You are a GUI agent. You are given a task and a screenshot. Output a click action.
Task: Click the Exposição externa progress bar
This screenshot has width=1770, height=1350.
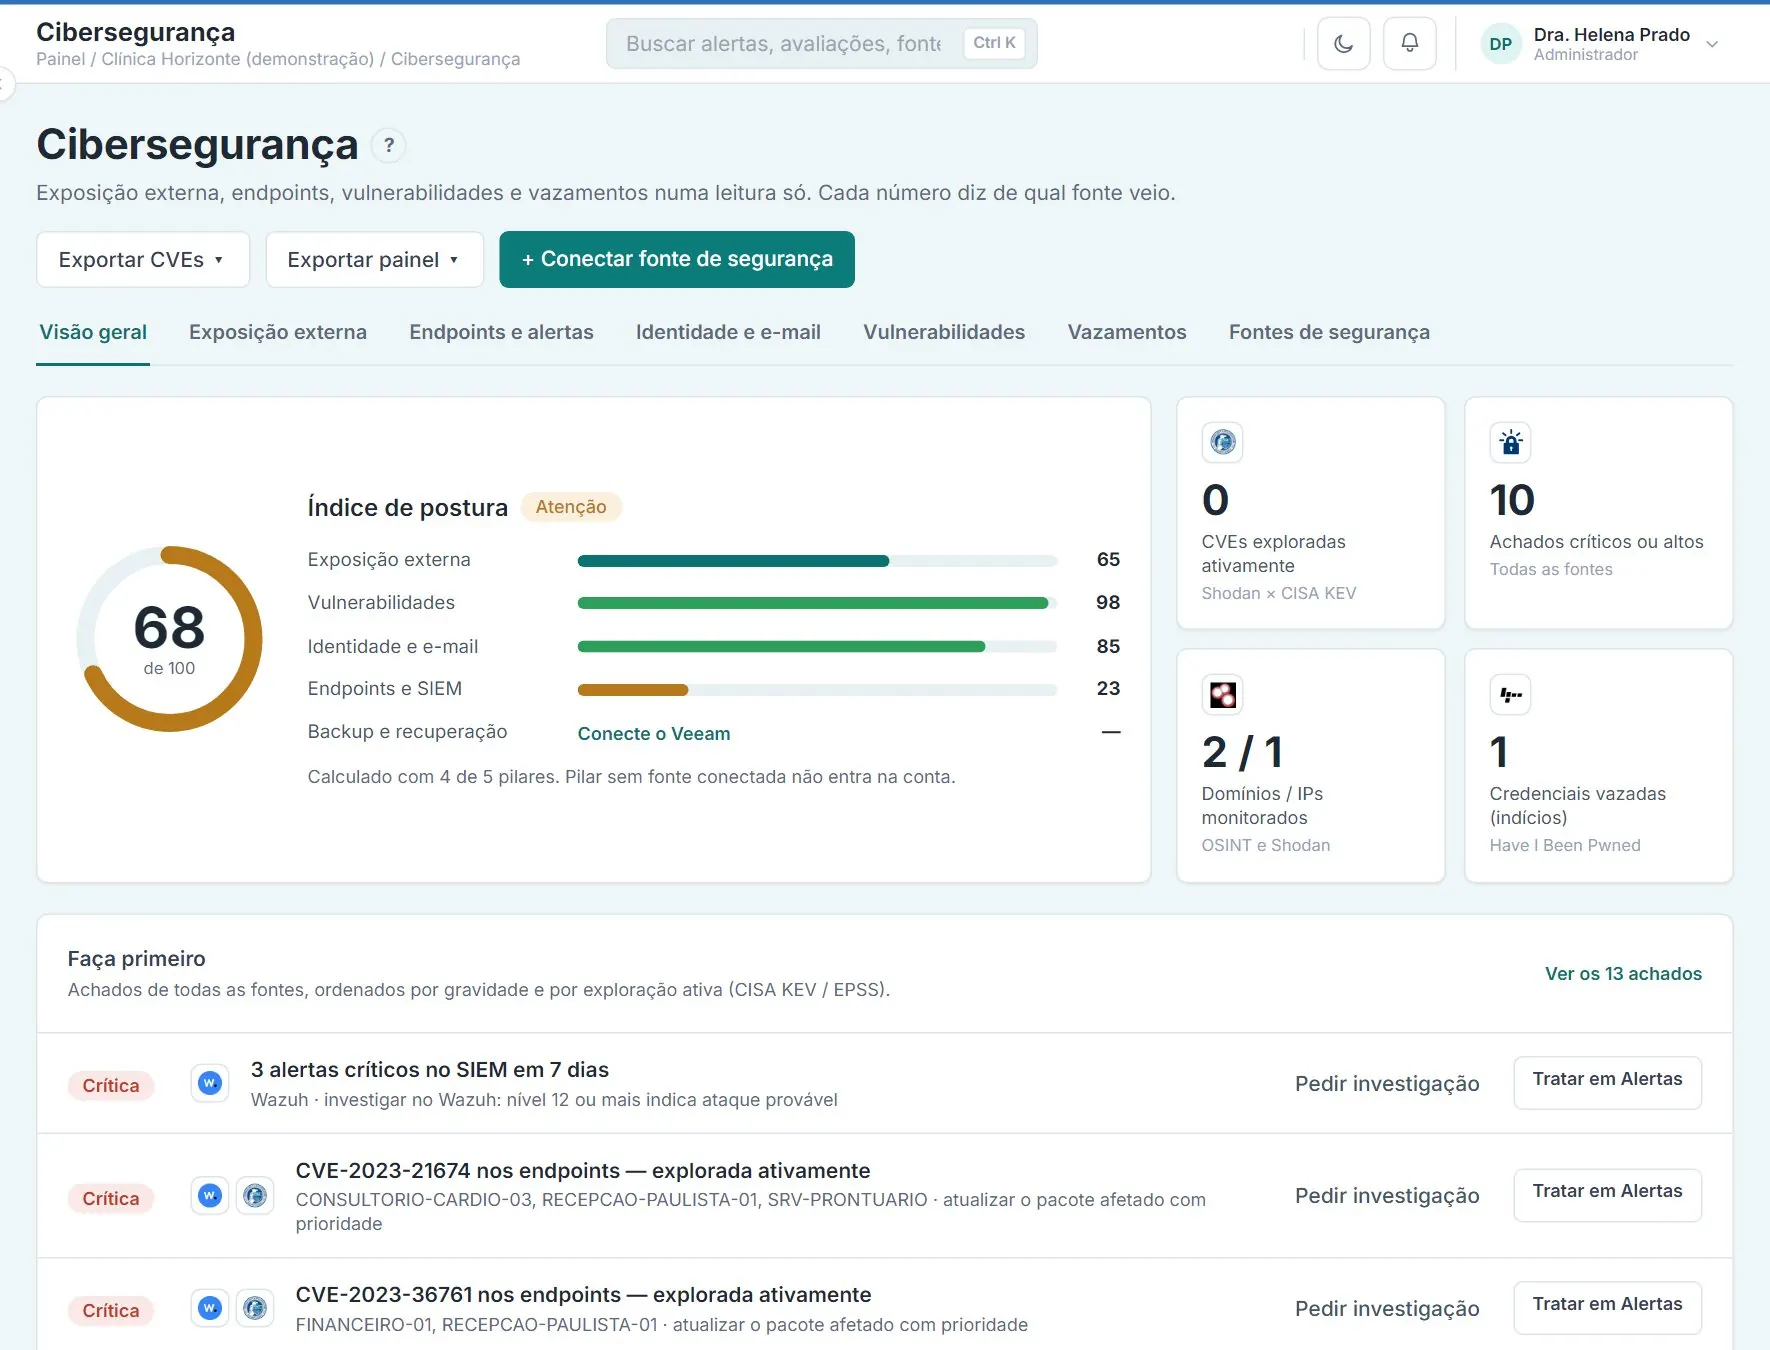[x=817, y=561]
